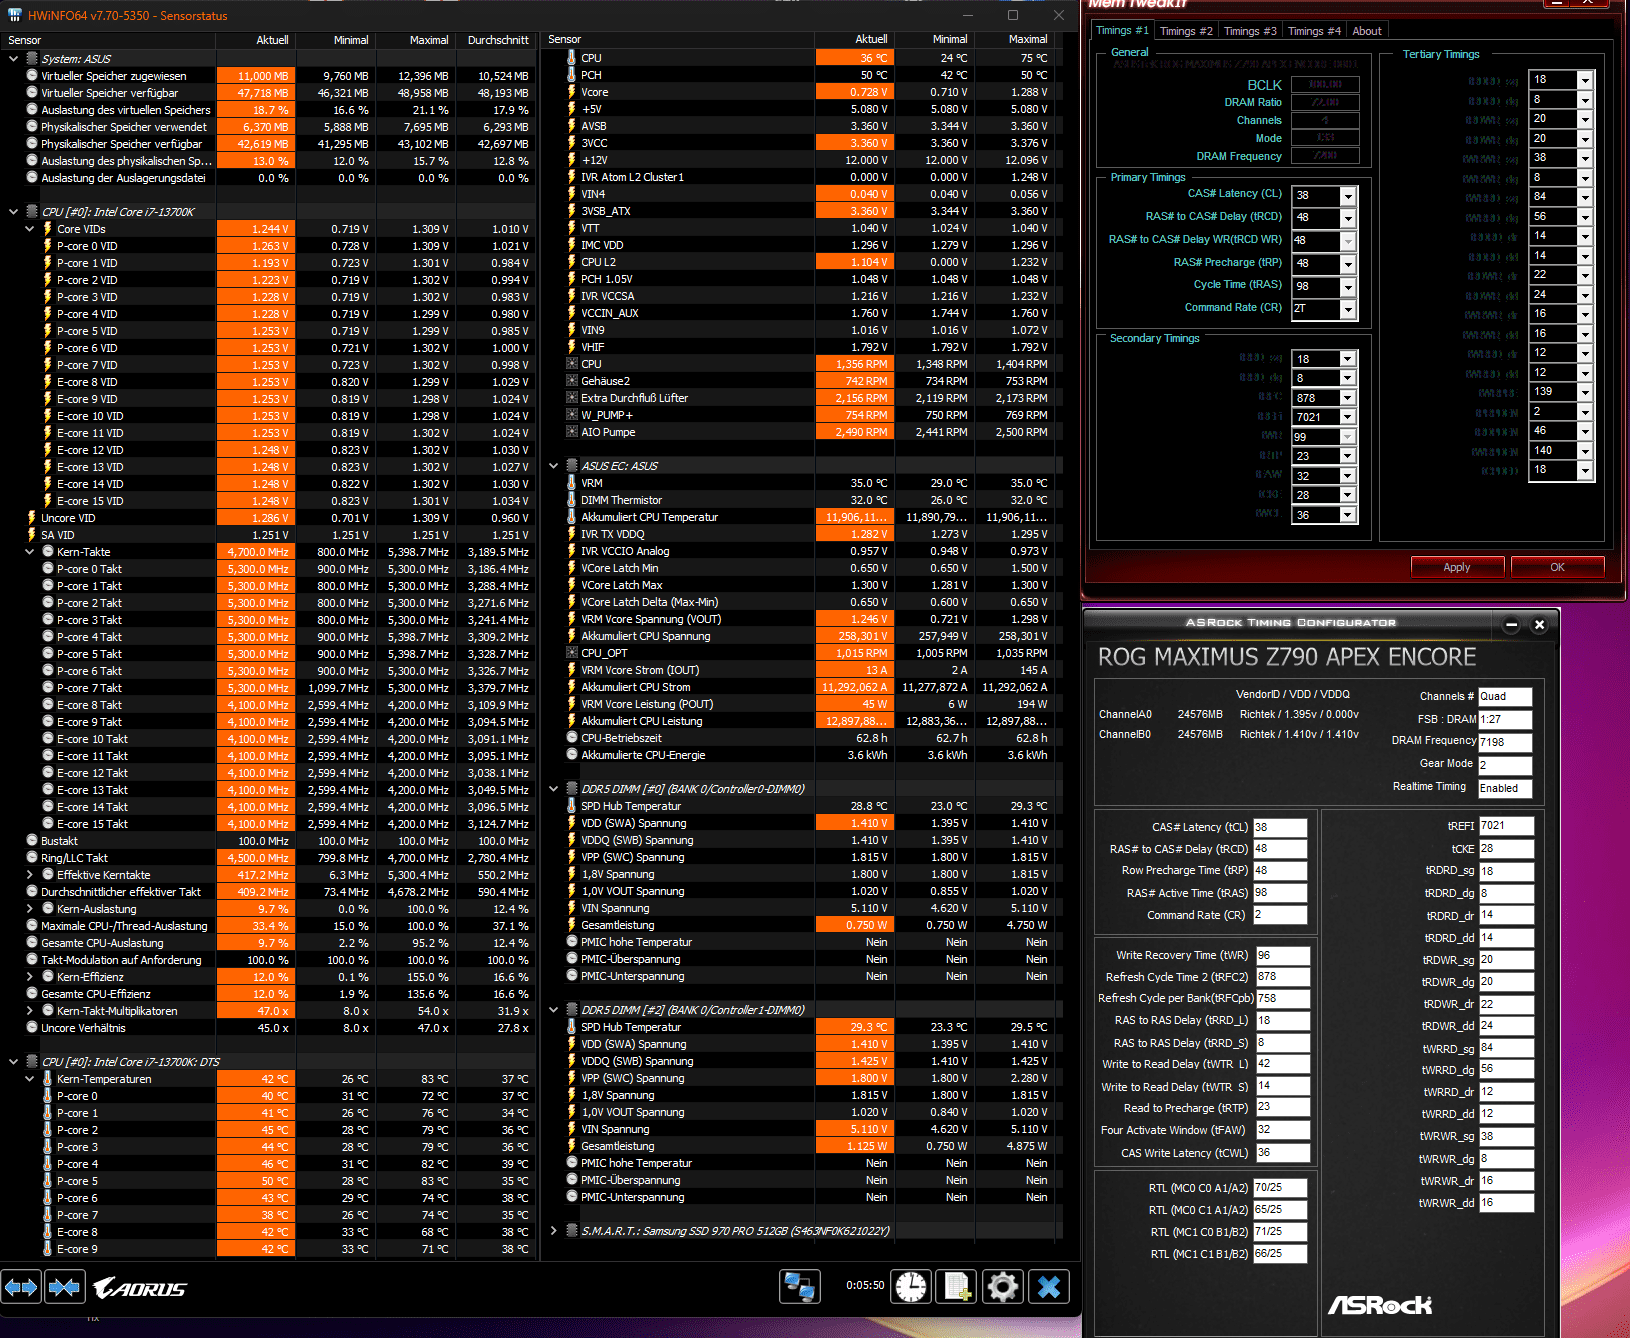Select the Timings #1 tab

coord(1122,30)
